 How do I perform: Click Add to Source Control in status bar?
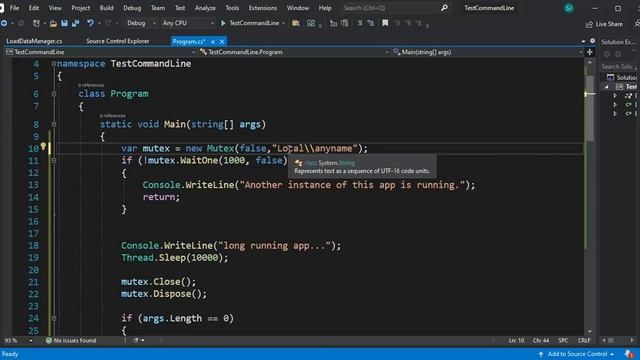576,354
